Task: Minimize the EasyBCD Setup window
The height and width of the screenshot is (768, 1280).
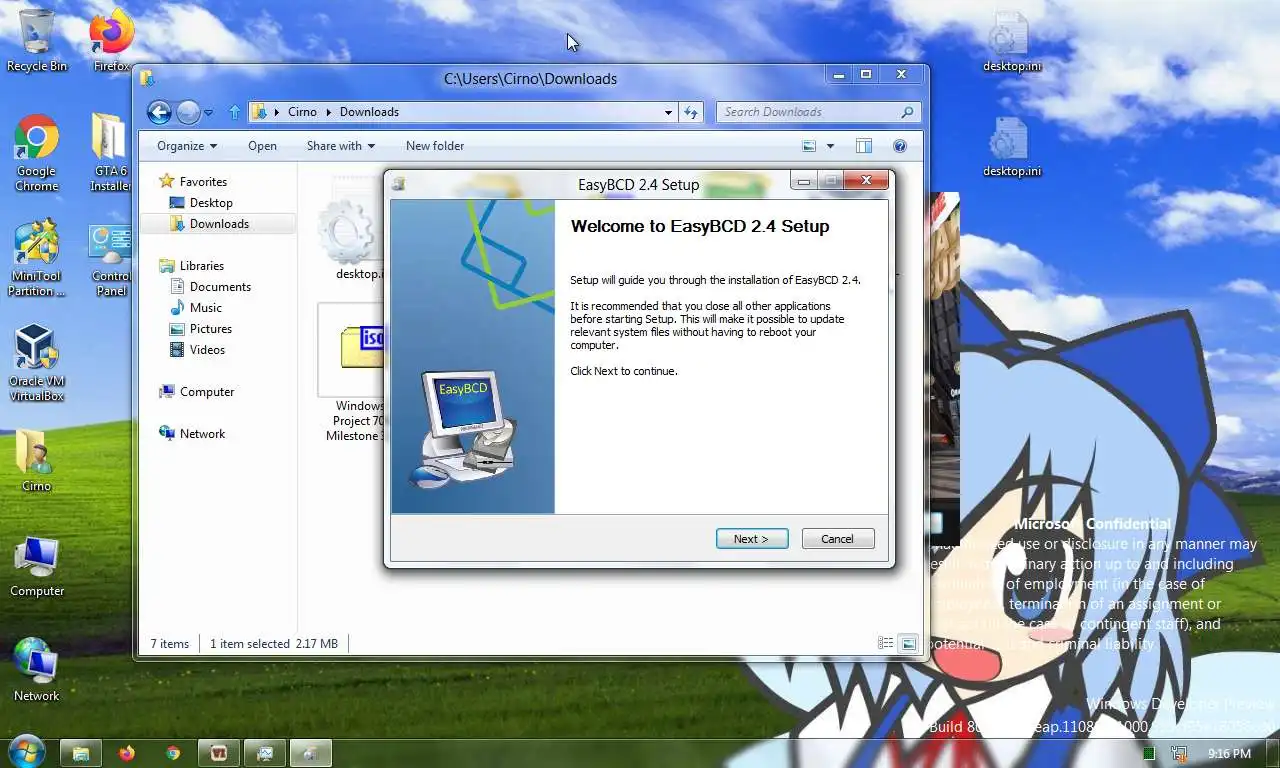Action: click(804, 181)
